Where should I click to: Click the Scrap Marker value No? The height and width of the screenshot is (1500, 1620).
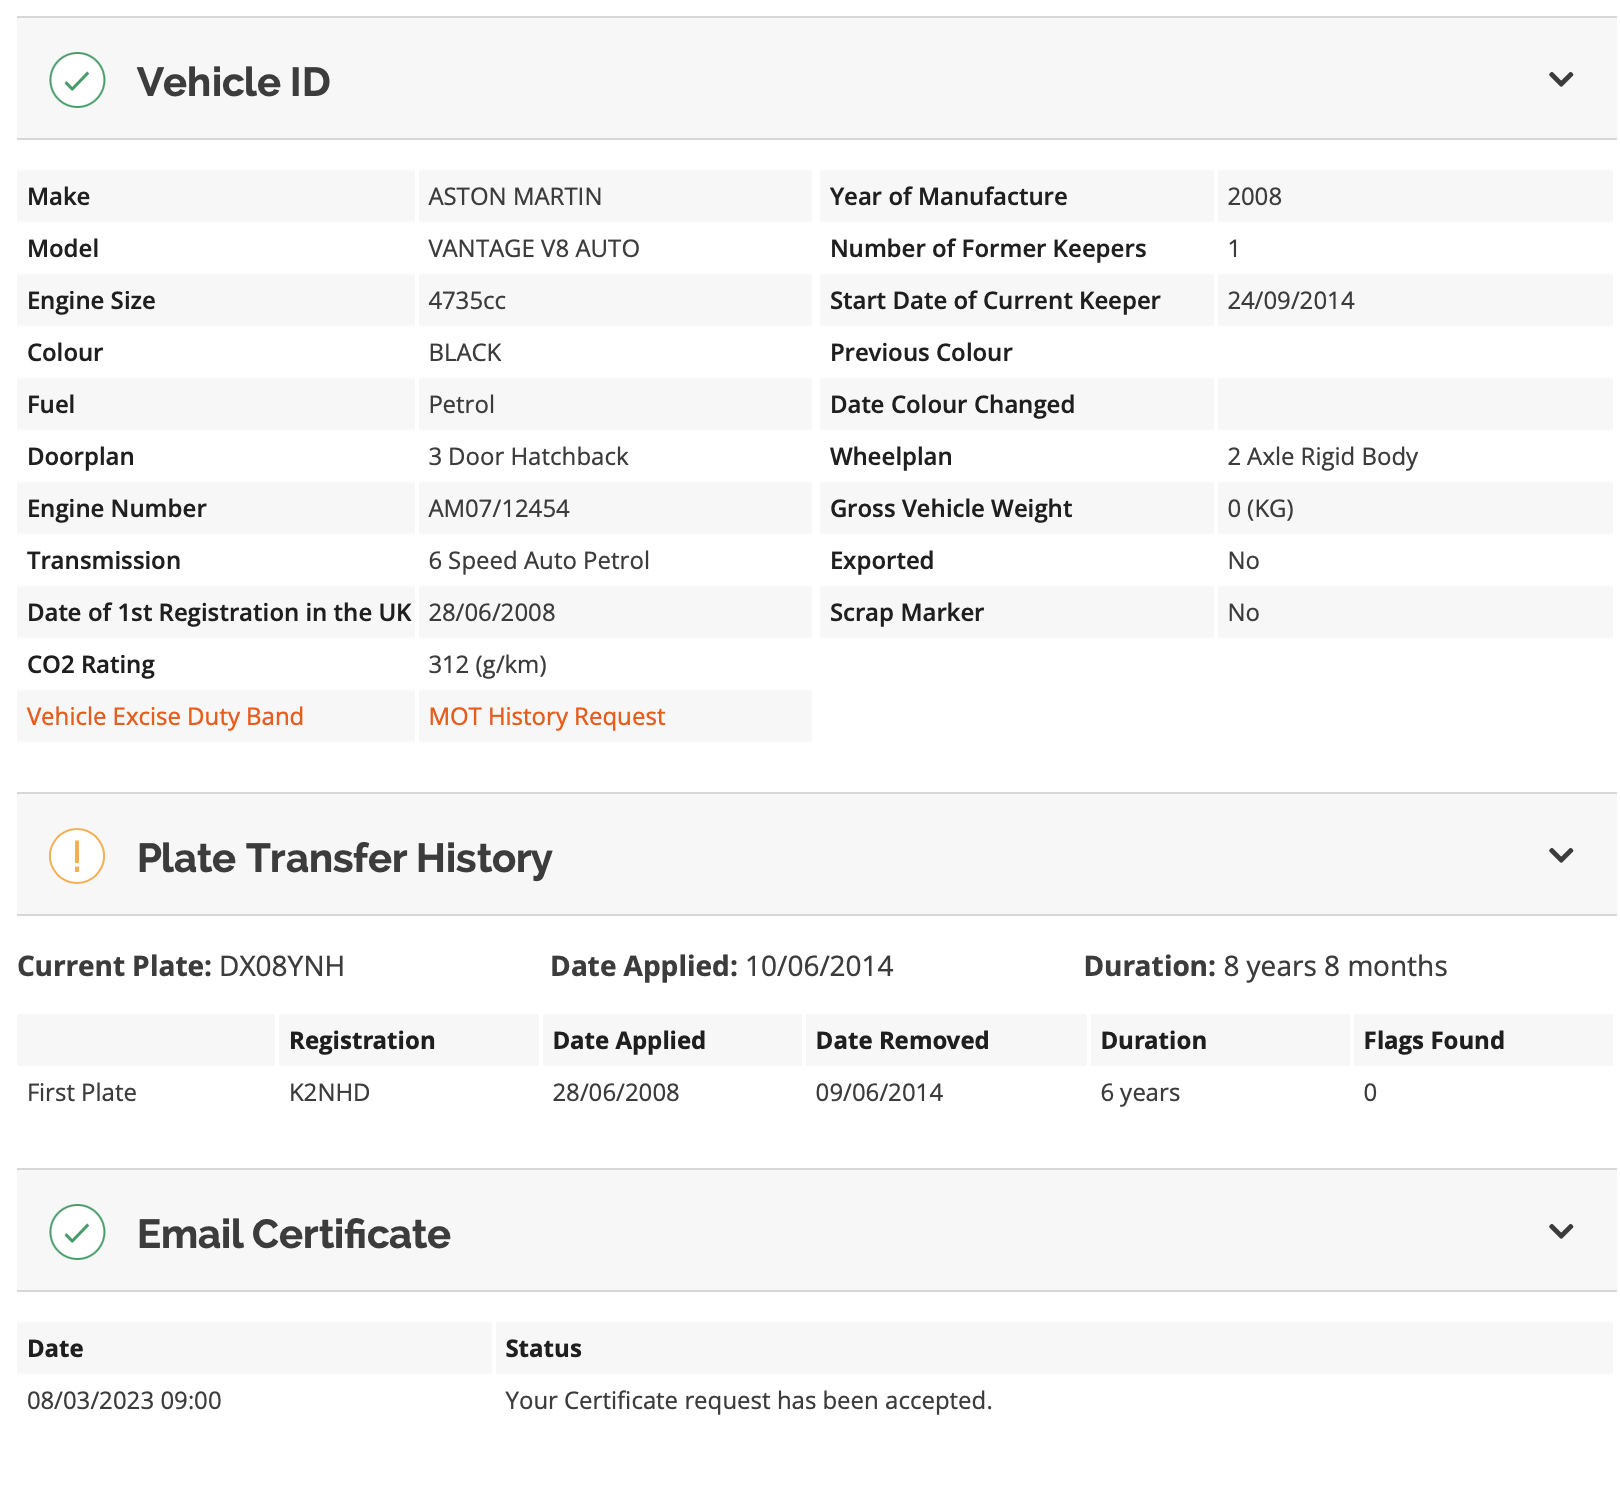pos(1243,612)
